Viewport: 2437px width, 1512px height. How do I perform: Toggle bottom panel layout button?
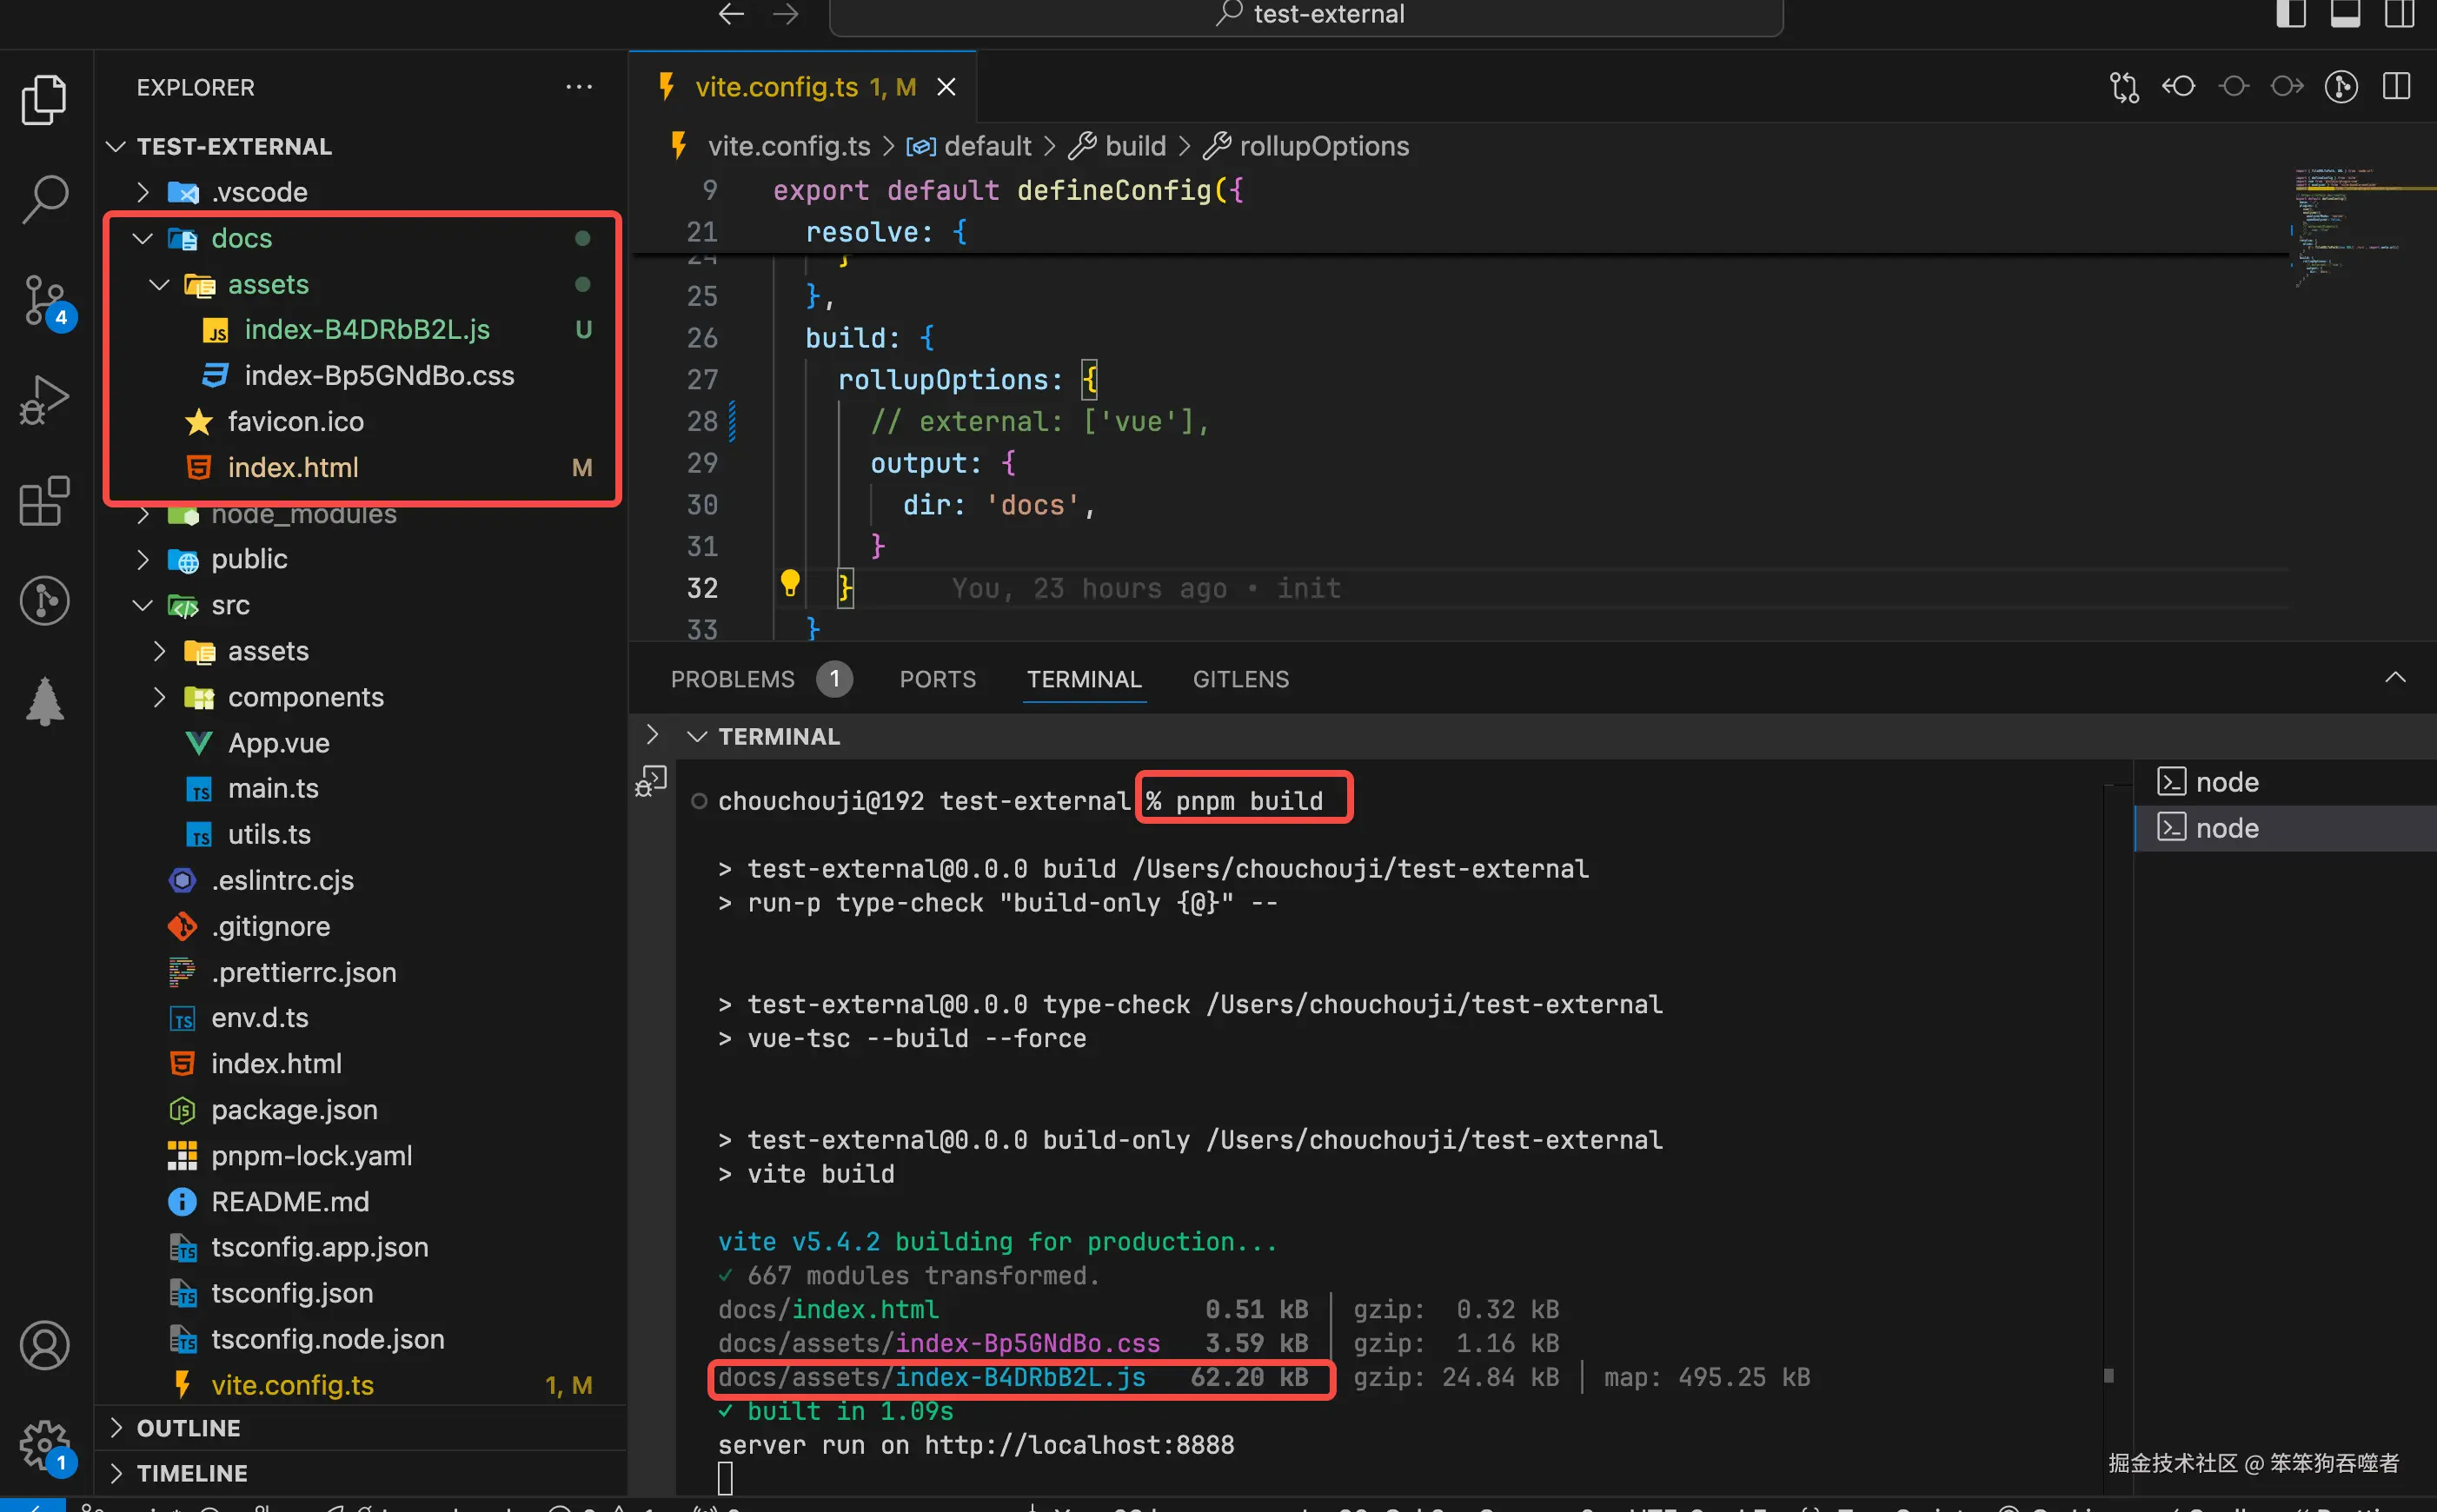point(2344,14)
